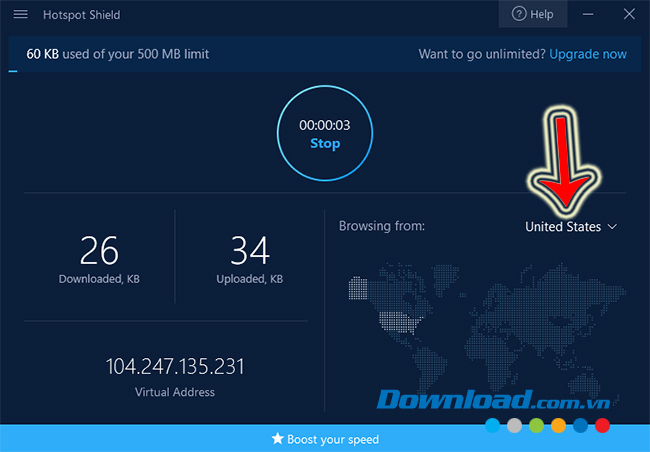Click the virtual address 104.247.135.231
This screenshot has width=650, height=452.
[x=175, y=366]
